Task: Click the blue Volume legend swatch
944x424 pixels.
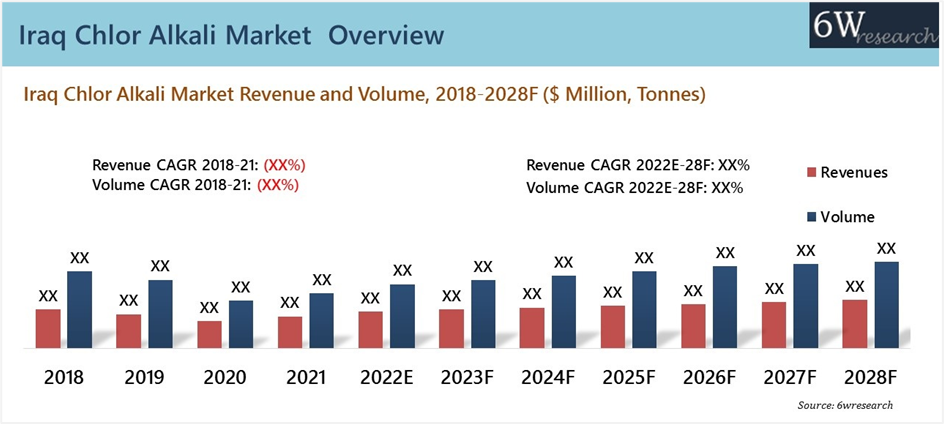Action: pos(811,217)
